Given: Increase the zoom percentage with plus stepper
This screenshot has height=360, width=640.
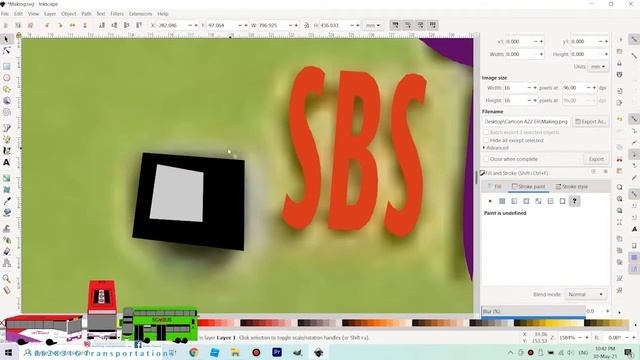Looking at the screenshot, I should click(587, 338).
